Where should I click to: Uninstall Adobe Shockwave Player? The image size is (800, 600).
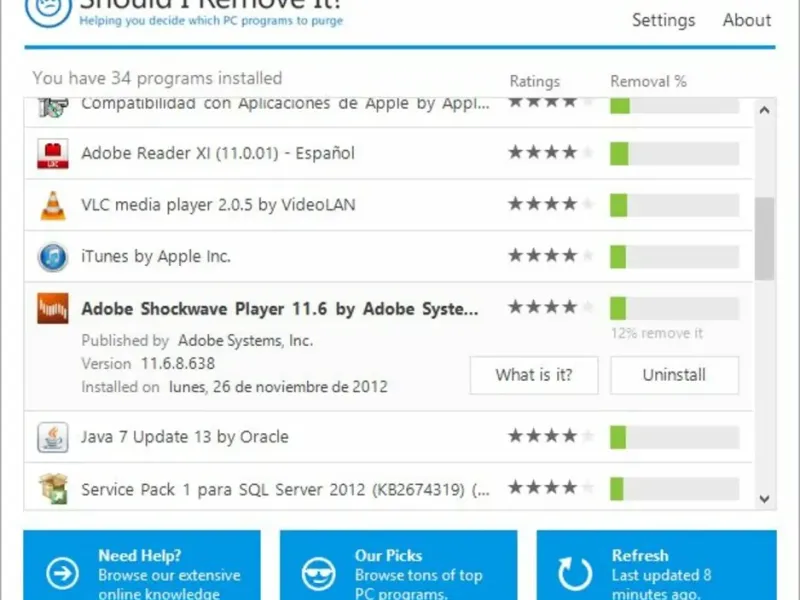[674, 375]
